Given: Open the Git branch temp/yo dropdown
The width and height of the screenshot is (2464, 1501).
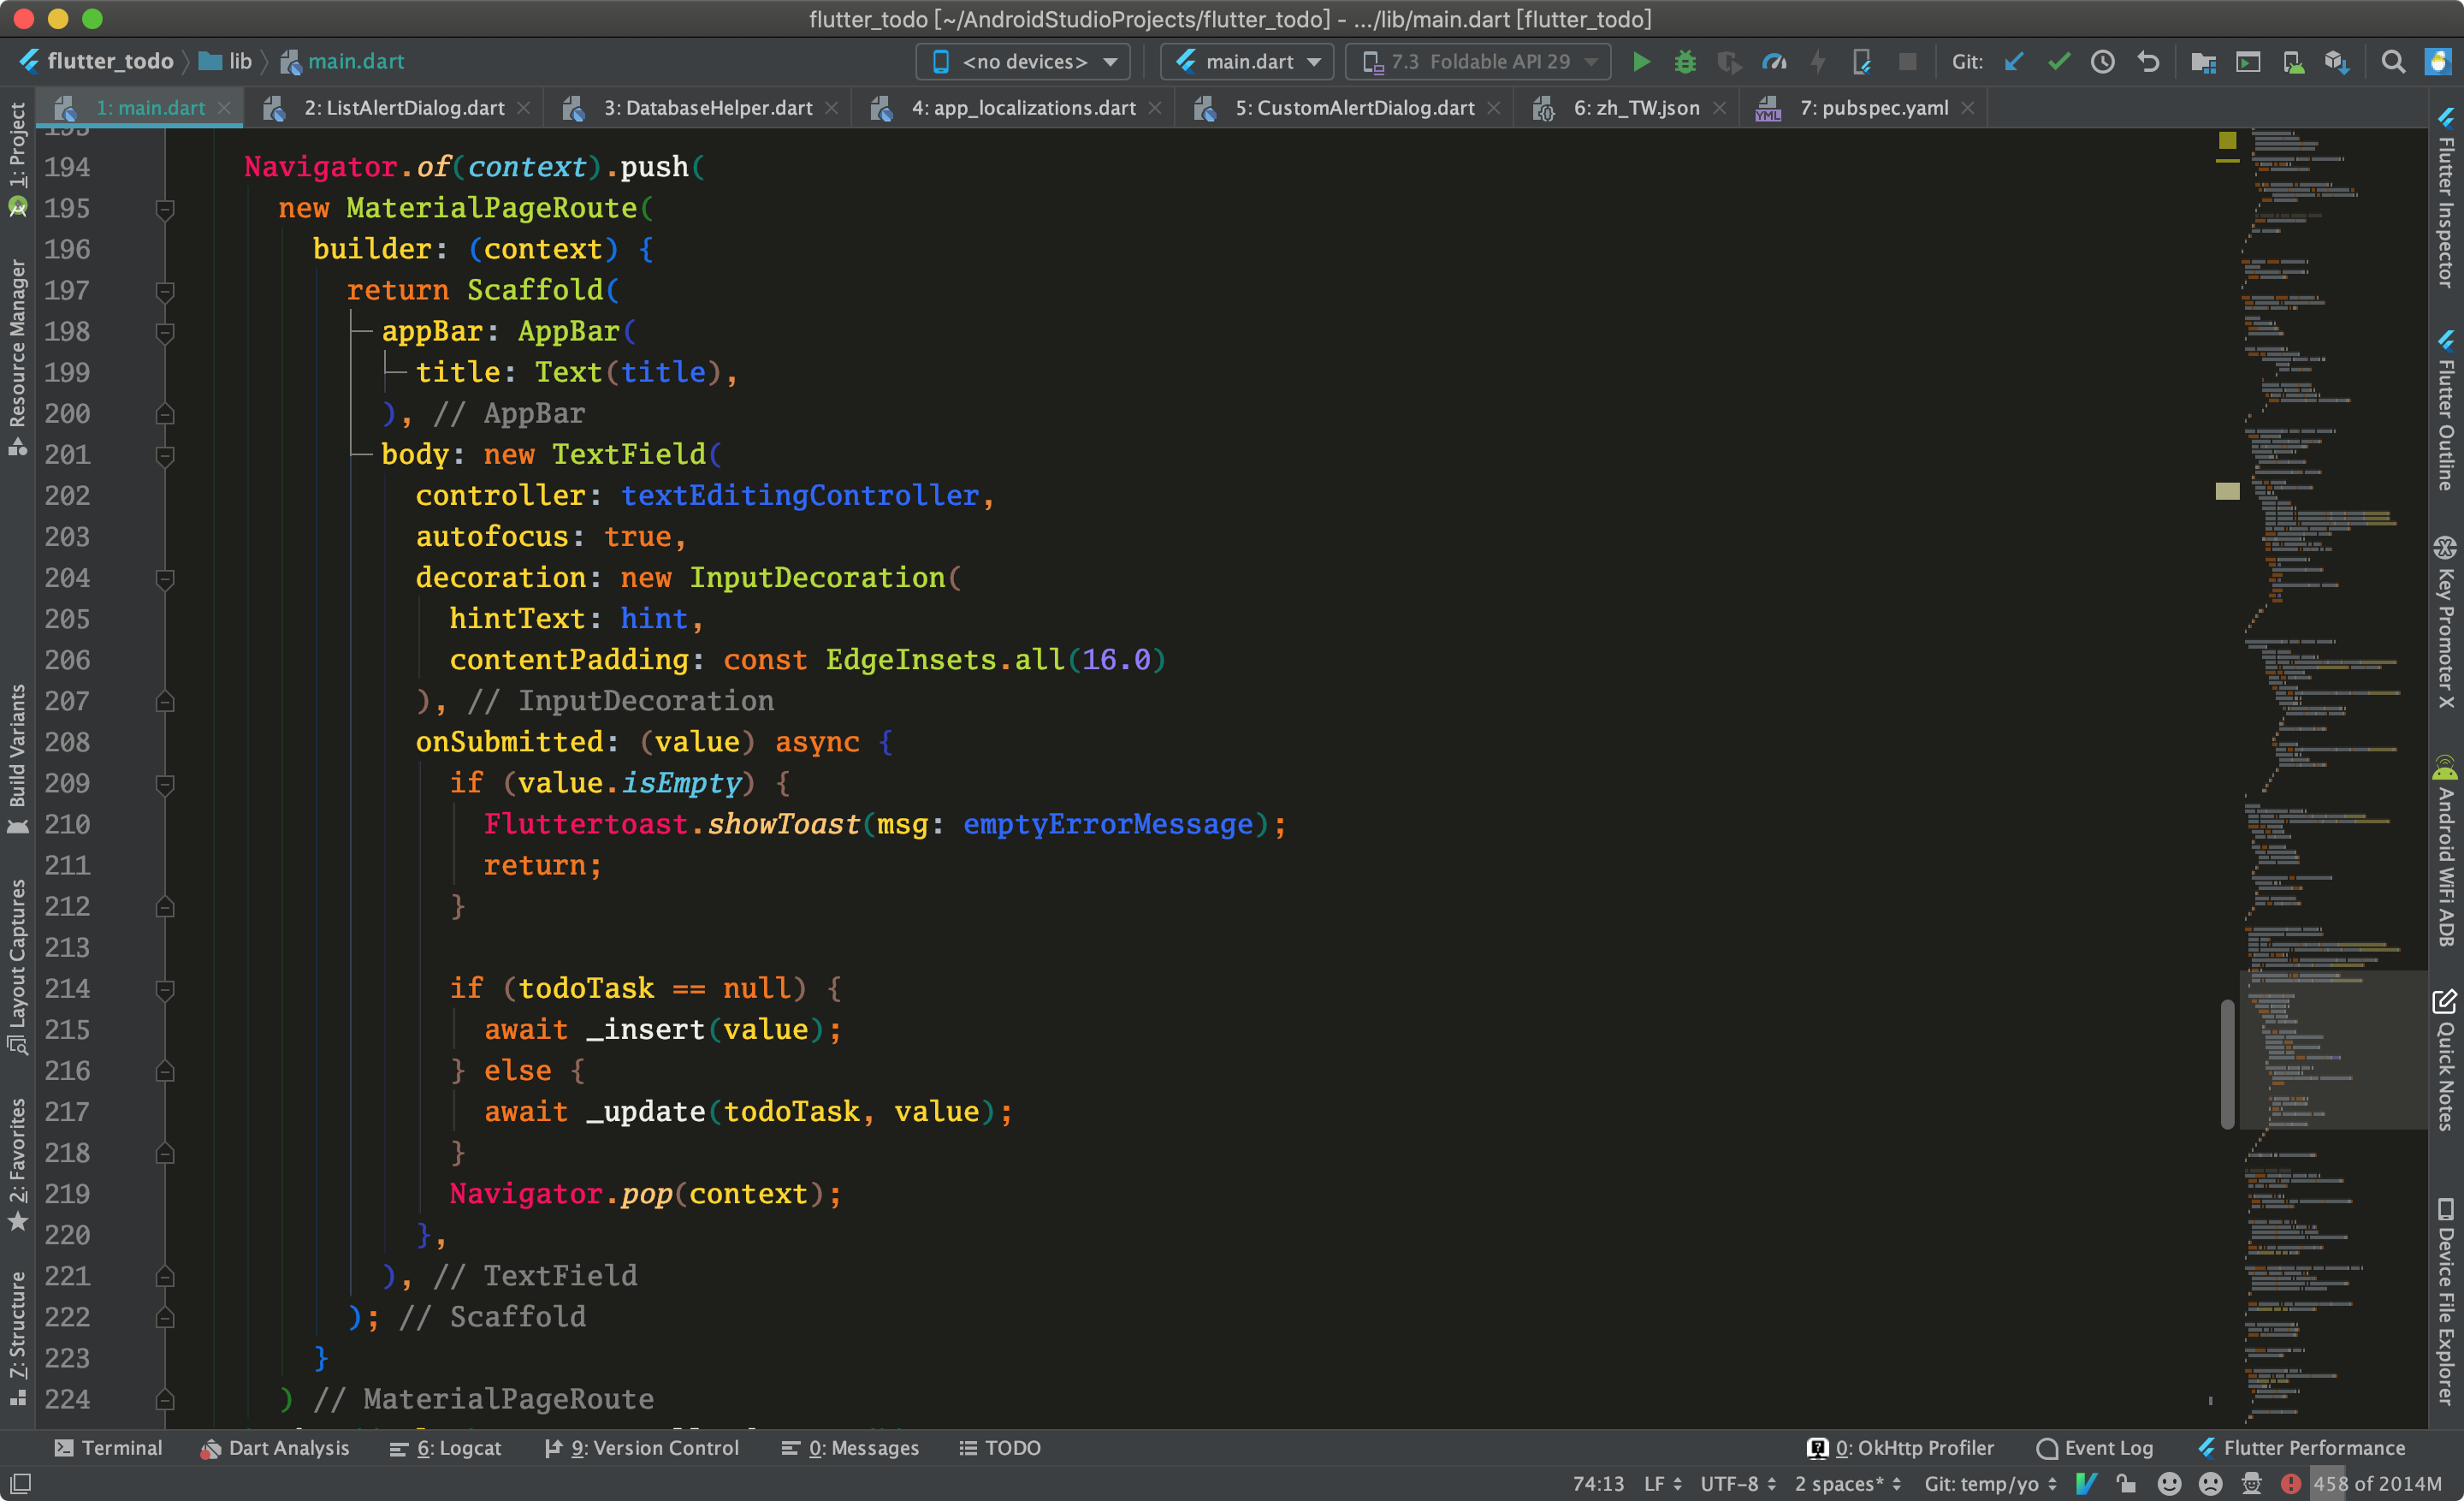Looking at the screenshot, I should (x=1988, y=1484).
